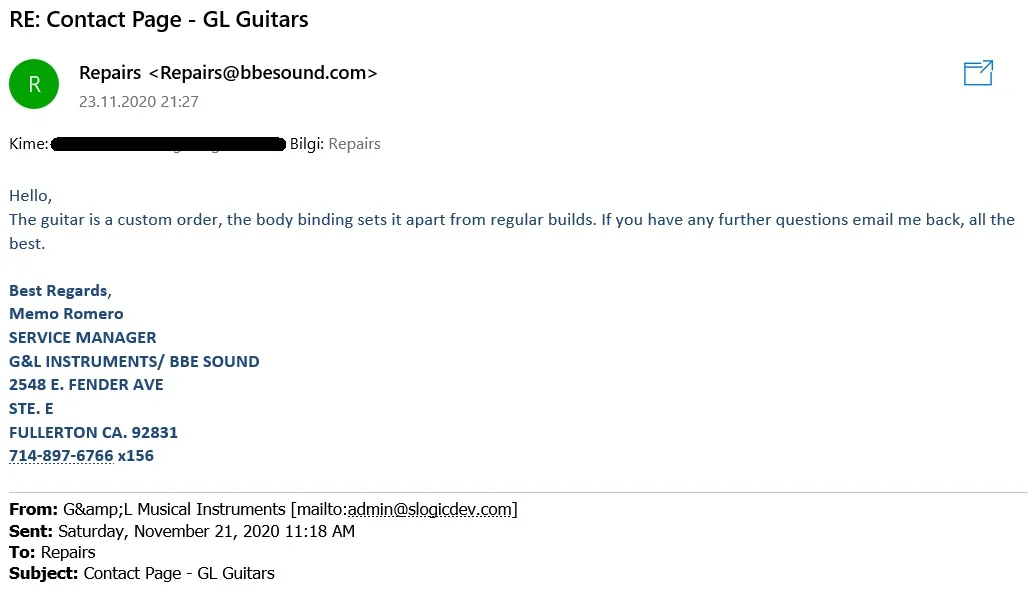Click the redacted recipient in Kime field
1029x599 pixels.
(168, 144)
